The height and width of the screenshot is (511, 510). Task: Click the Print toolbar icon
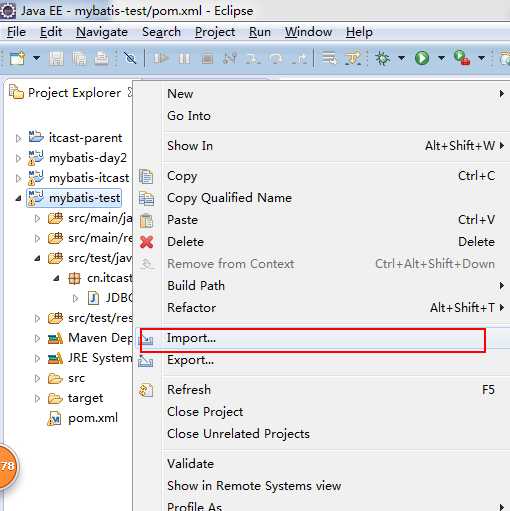click(101, 59)
